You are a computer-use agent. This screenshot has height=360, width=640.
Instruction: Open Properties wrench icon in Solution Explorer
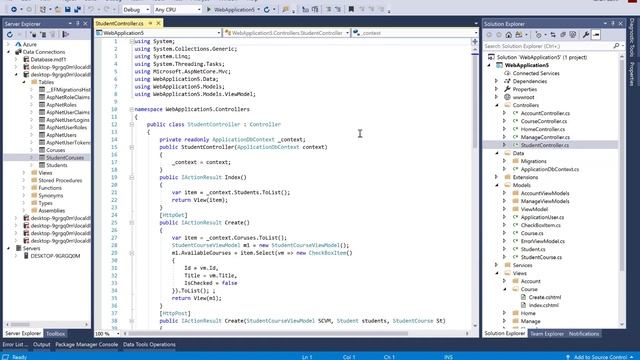coord(586,35)
